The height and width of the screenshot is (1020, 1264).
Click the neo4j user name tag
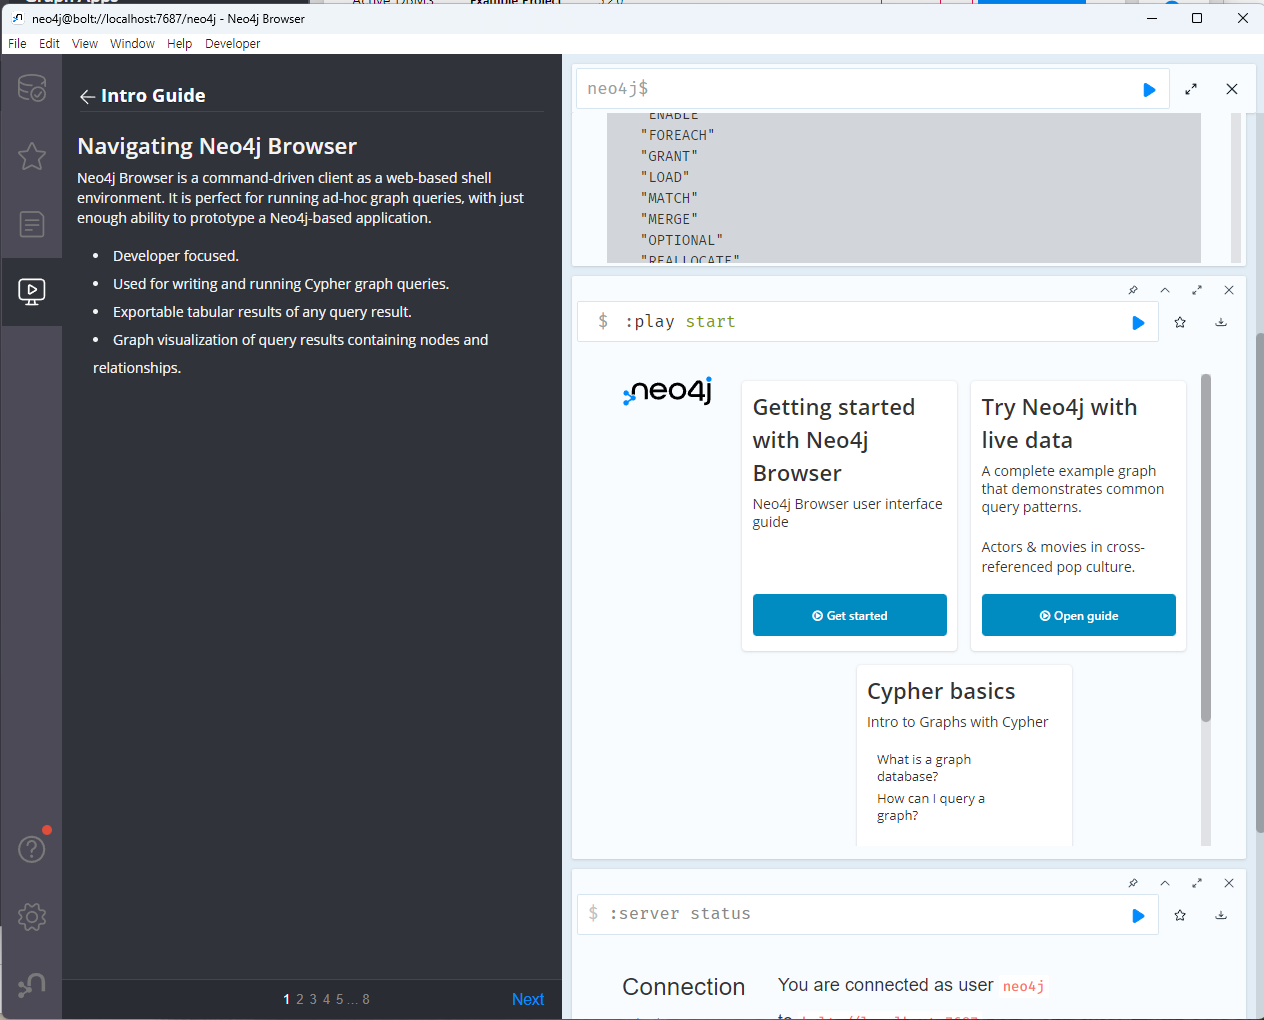click(x=1023, y=987)
